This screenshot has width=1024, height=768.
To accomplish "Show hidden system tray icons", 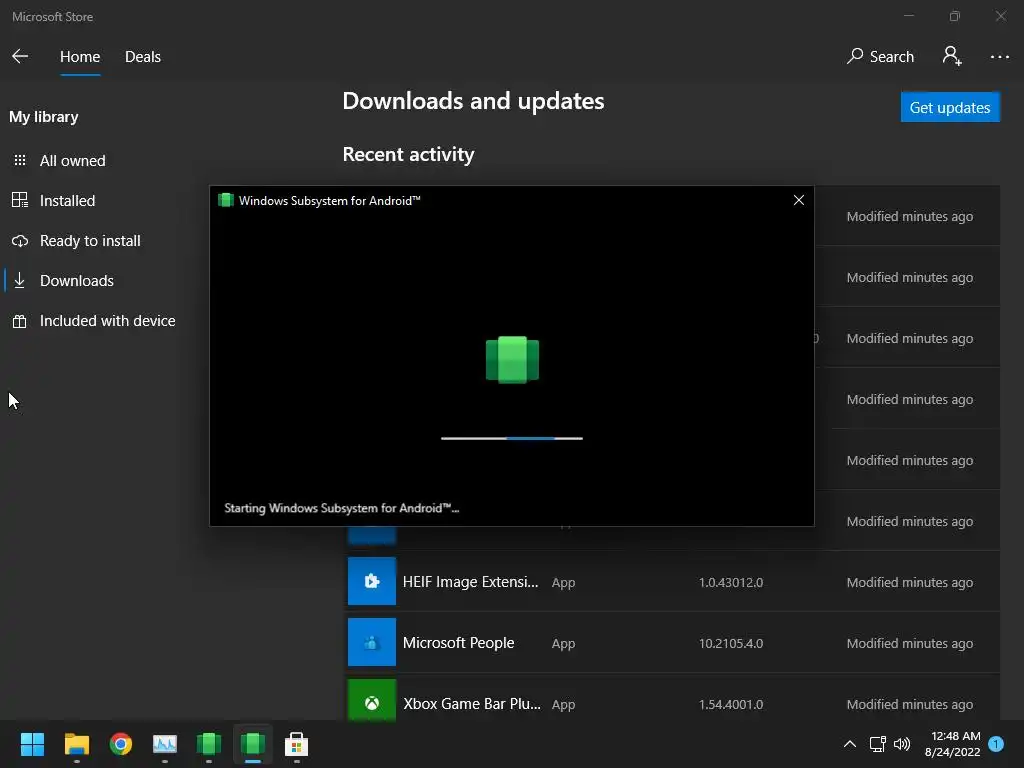I will [850, 744].
